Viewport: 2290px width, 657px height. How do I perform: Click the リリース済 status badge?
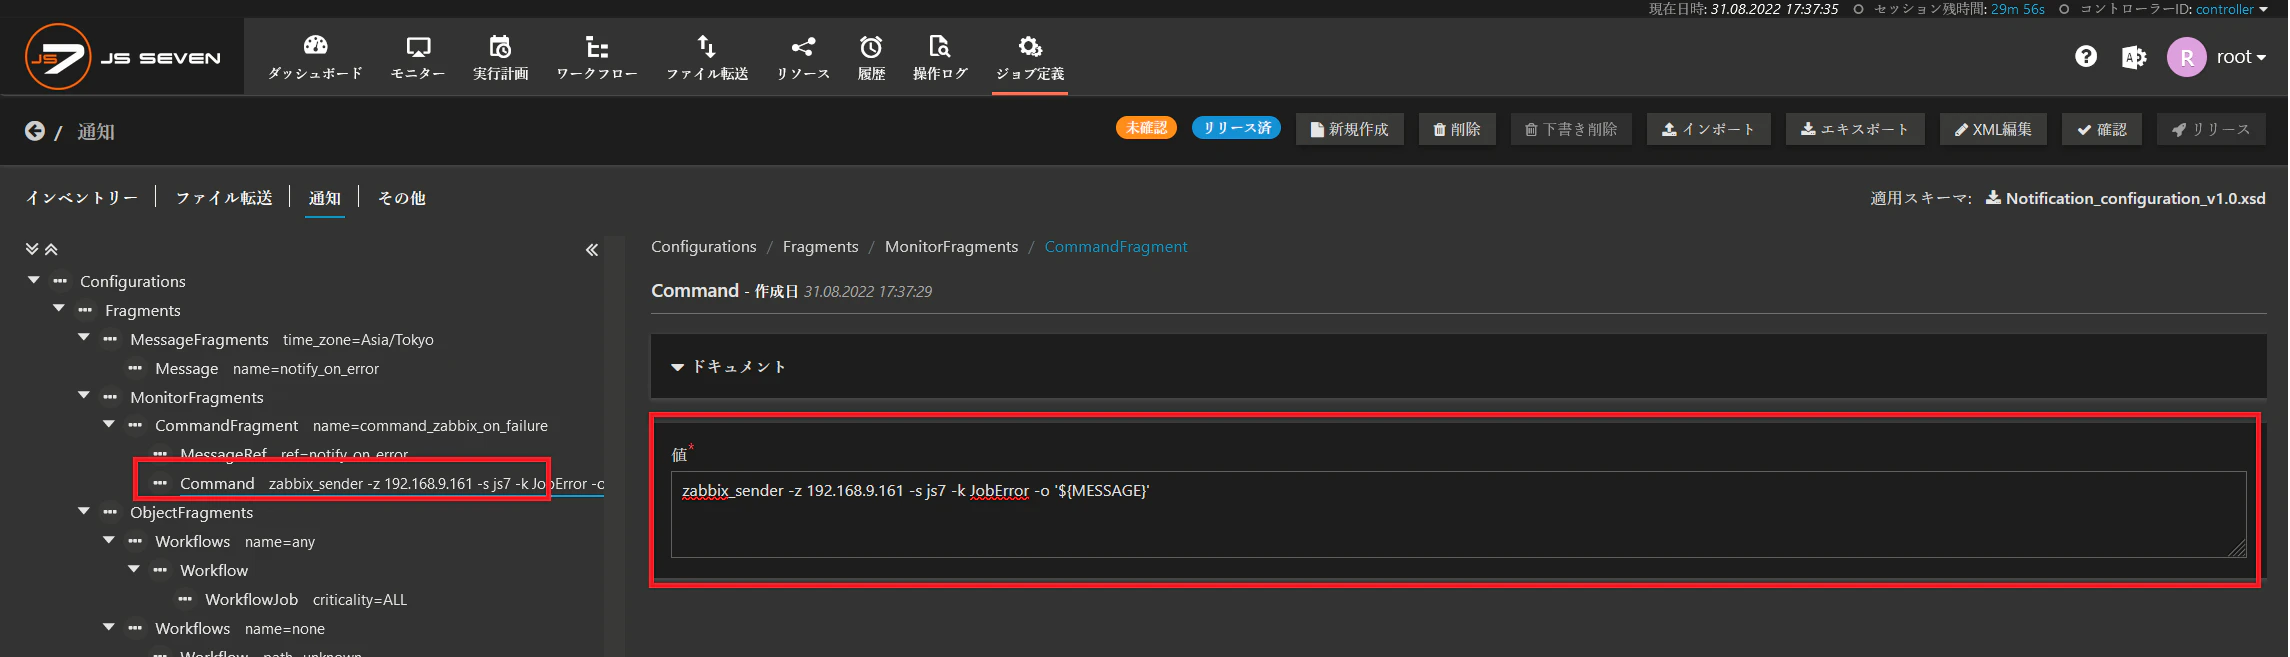(1237, 128)
